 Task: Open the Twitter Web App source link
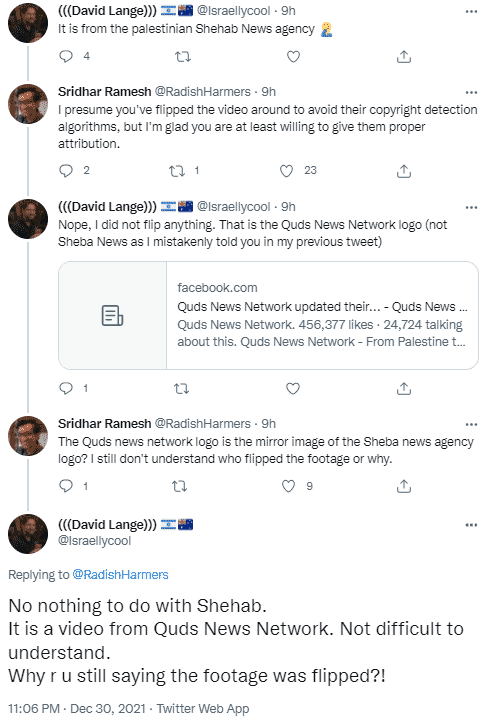[x=203, y=708]
